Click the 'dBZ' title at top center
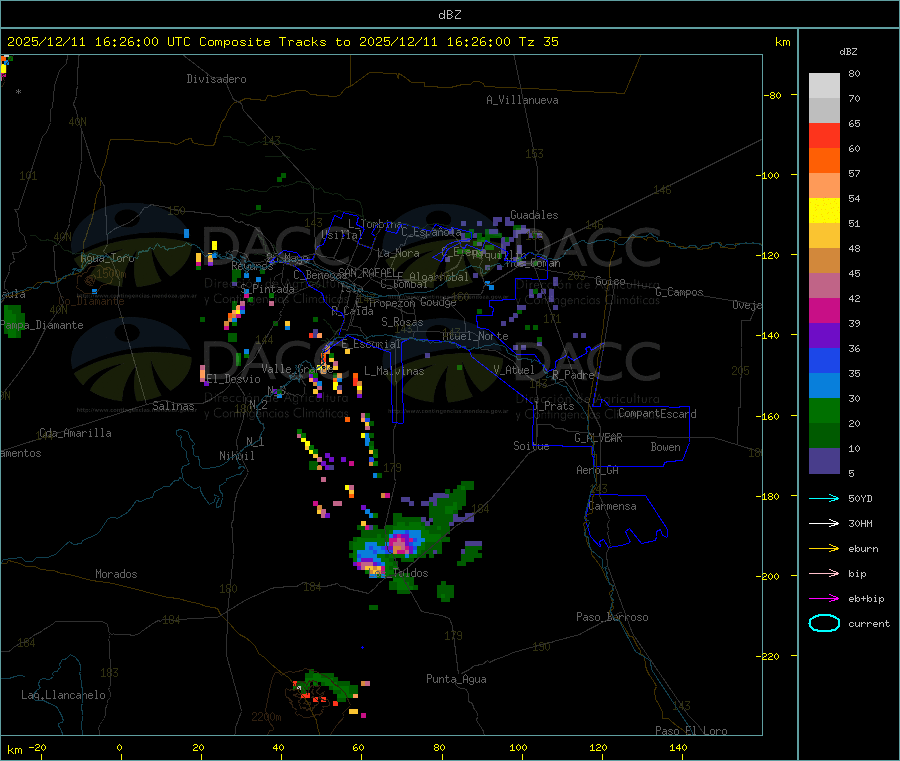 (449, 15)
